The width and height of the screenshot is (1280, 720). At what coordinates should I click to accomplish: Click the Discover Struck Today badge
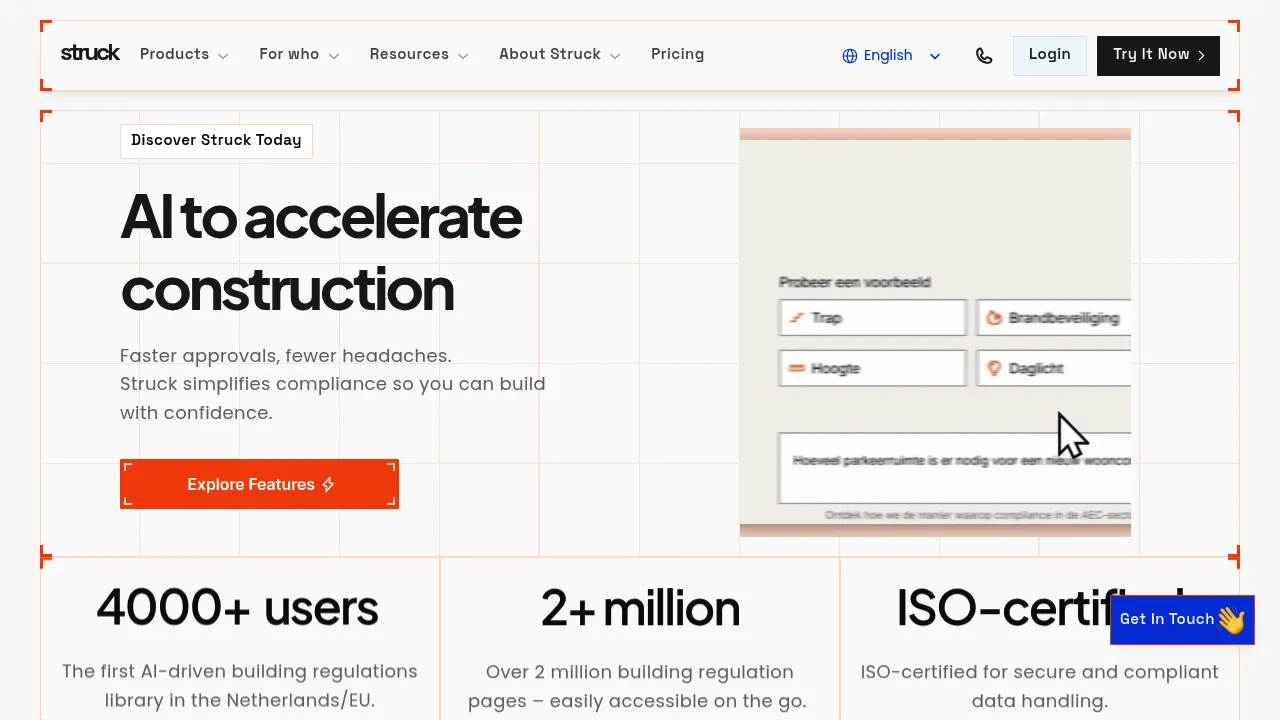click(x=216, y=141)
